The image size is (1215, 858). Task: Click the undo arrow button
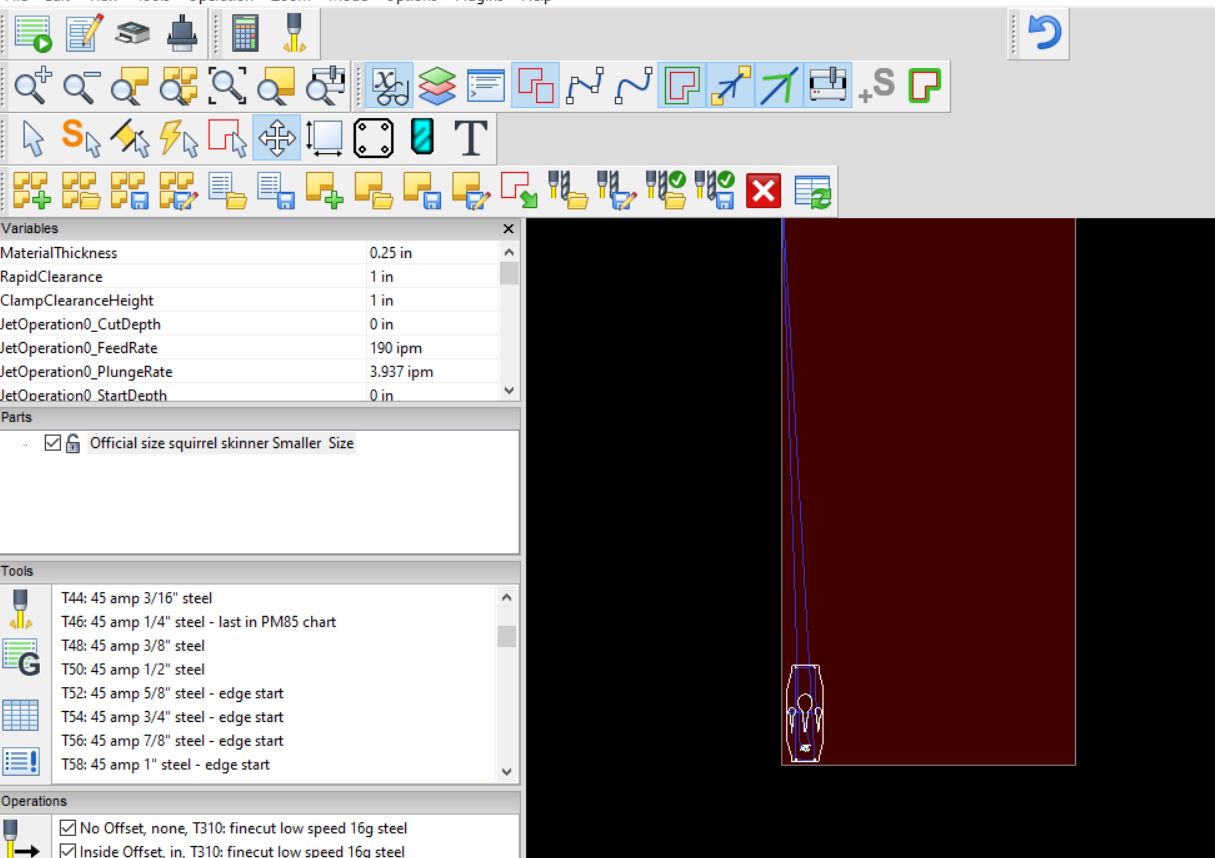[1045, 35]
